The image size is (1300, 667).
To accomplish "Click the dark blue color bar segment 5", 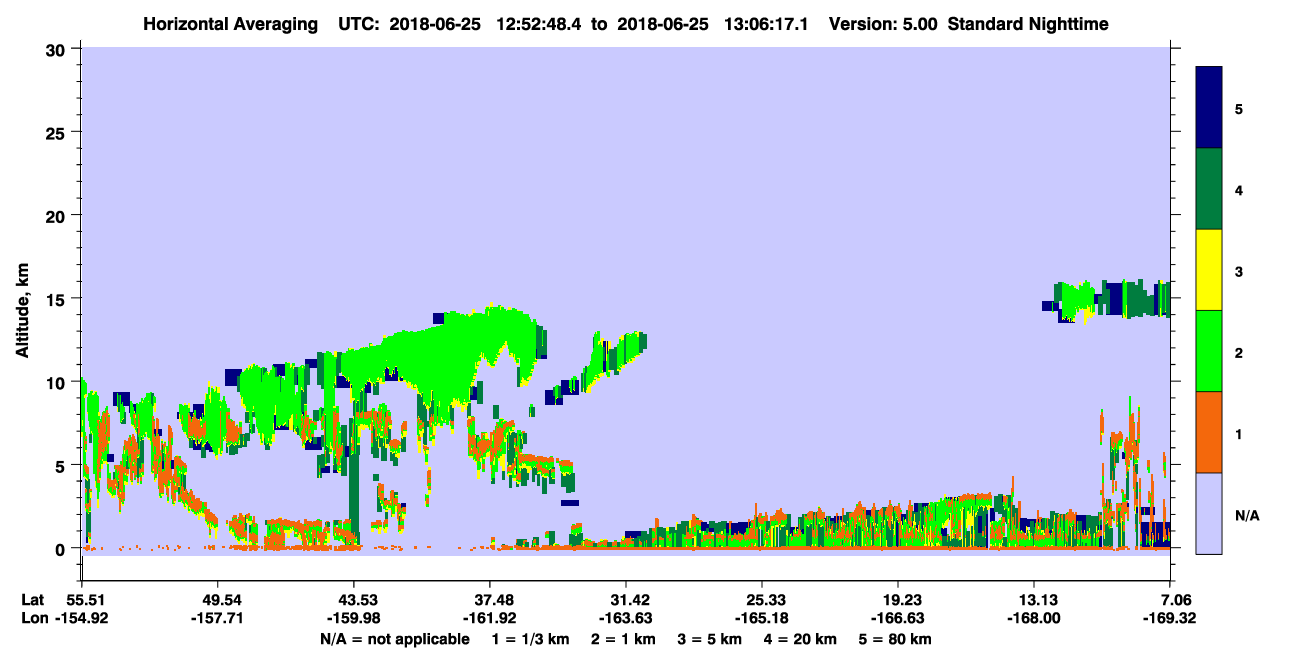I will tap(1209, 108).
